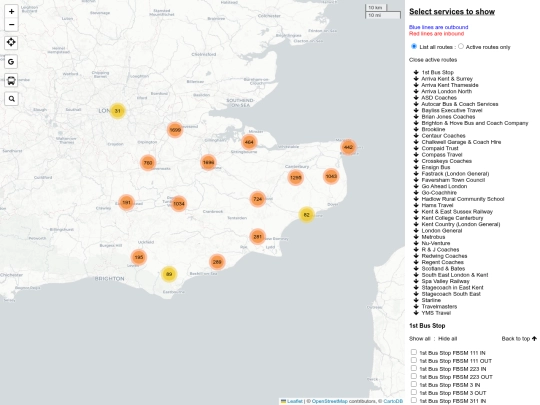This screenshot has height=405, width=540.
Task: Click the orange cluster marker 191
Action: click(126, 202)
